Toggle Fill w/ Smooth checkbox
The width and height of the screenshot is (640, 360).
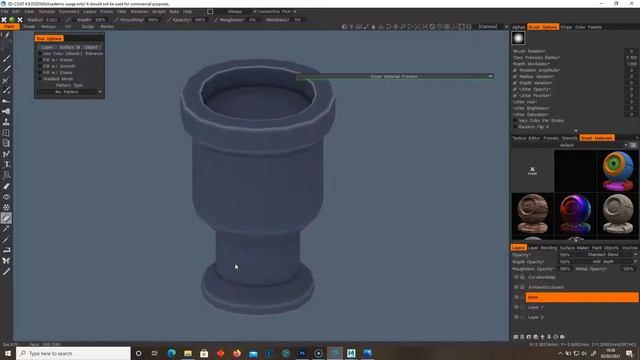tap(40, 66)
